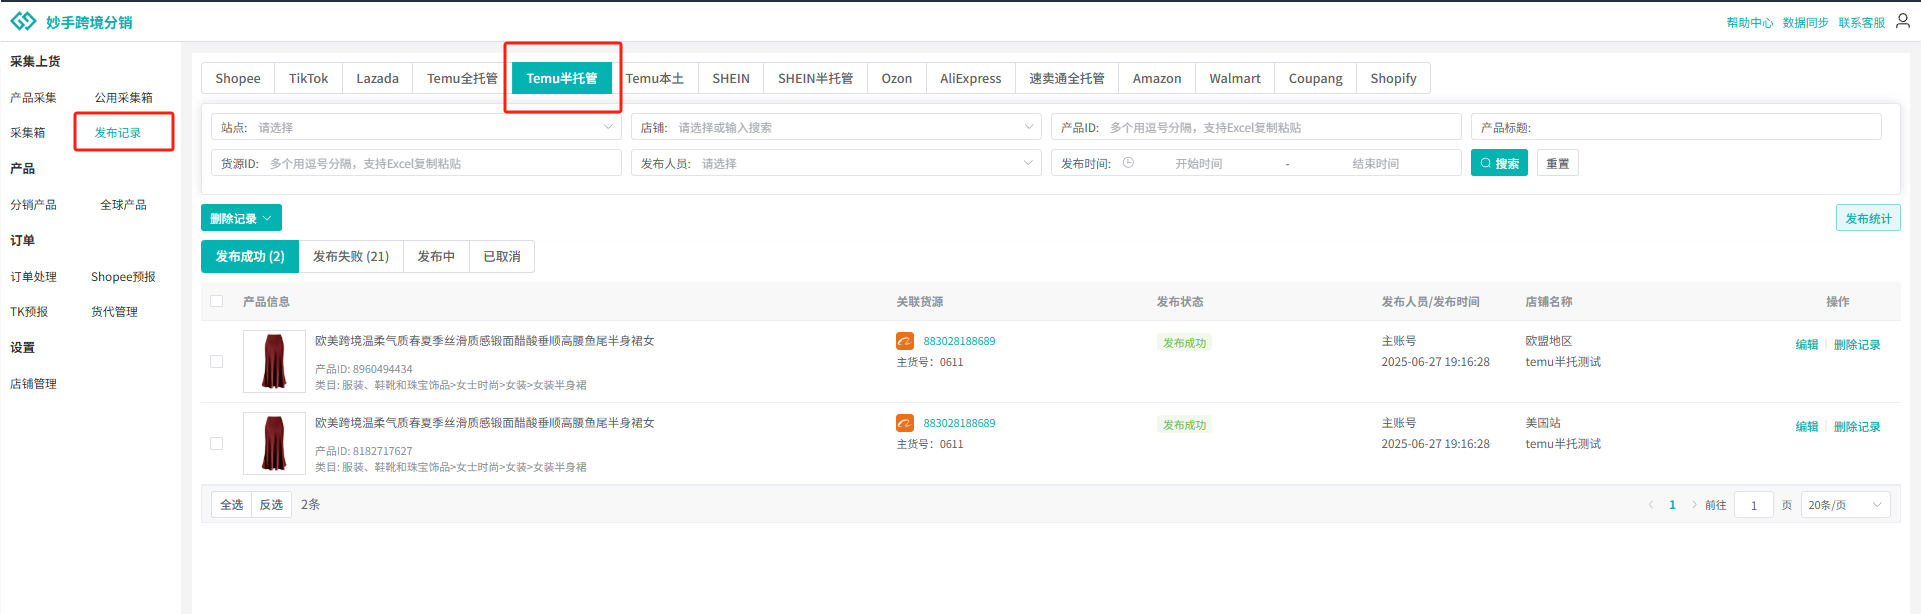Image resolution: width=1921 pixels, height=614 pixels.
Task: Open the 店铺 store dropdown
Action: click(836, 127)
